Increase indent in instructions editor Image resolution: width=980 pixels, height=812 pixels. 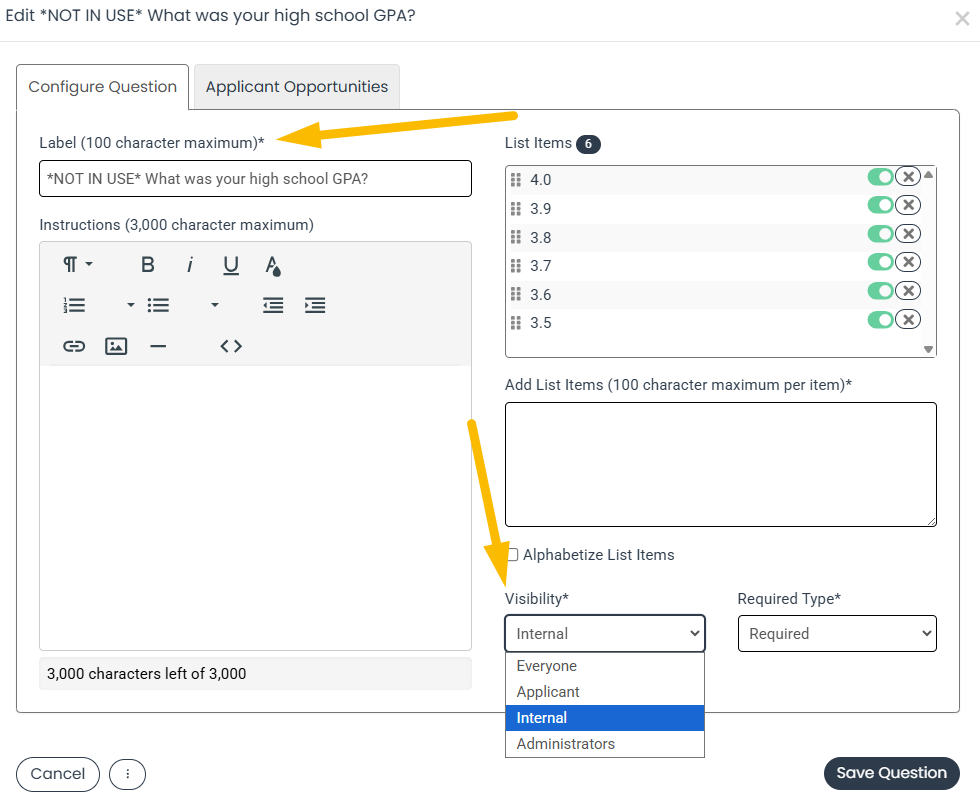pos(315,305)
